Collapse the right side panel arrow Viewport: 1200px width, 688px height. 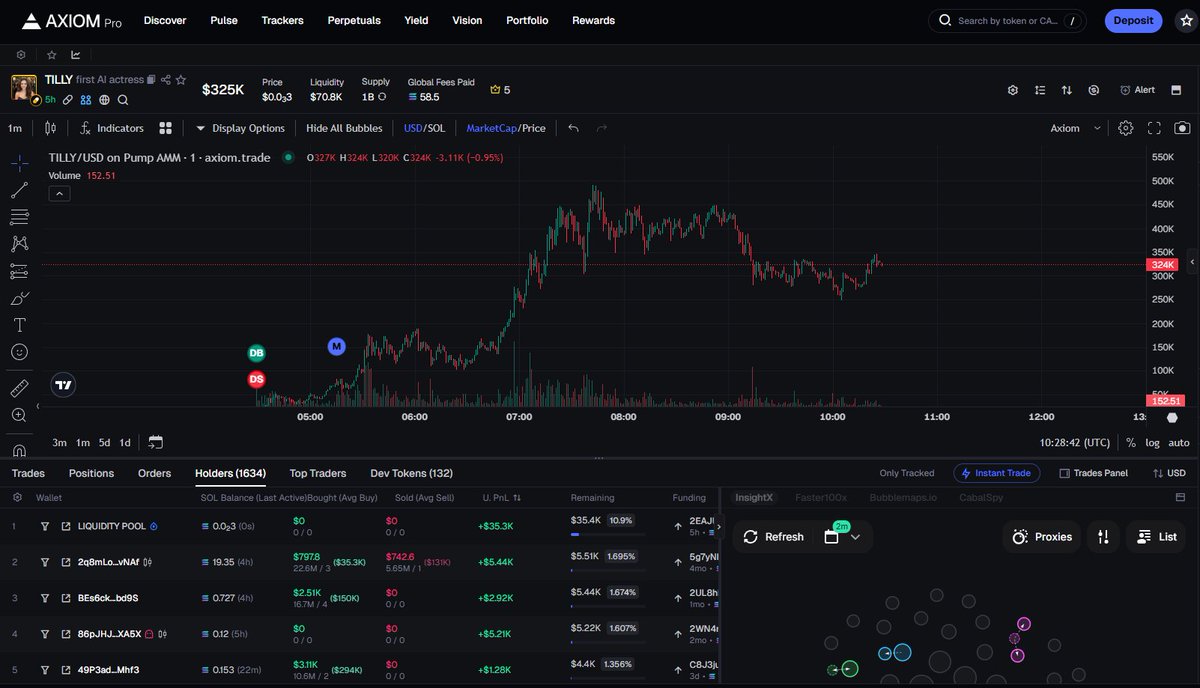(x=1191, y=262)
